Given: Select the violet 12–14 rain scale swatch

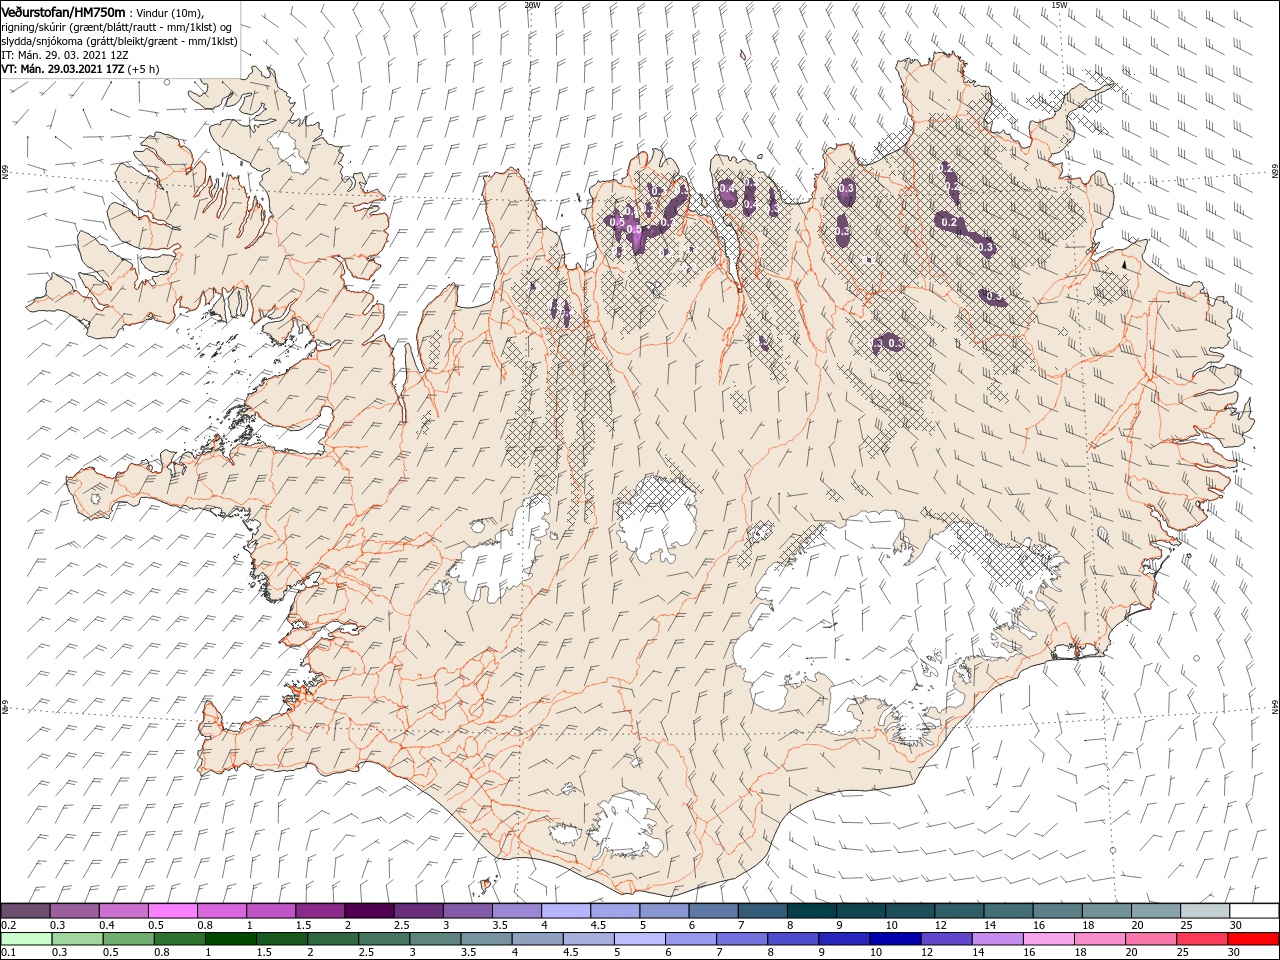Looking at the screenshot, I should 945,939.
